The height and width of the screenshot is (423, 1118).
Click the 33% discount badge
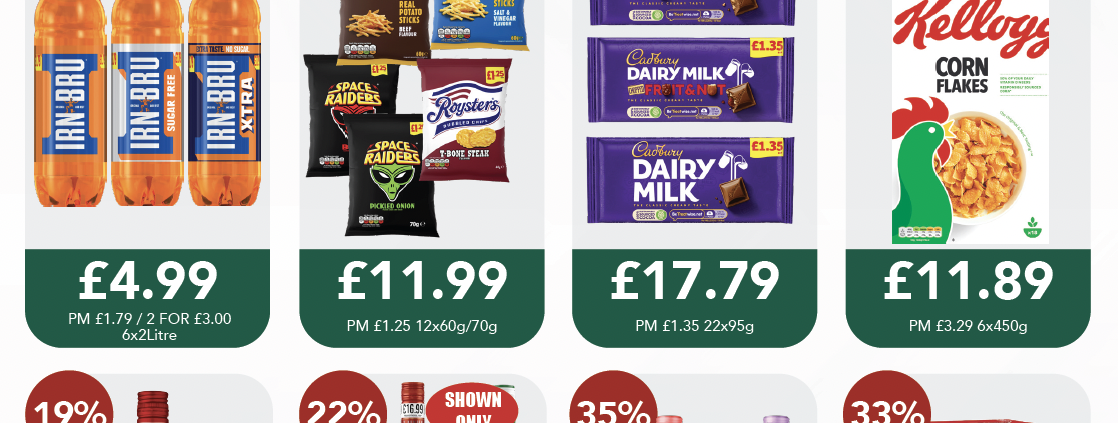(x=888, y=397)
